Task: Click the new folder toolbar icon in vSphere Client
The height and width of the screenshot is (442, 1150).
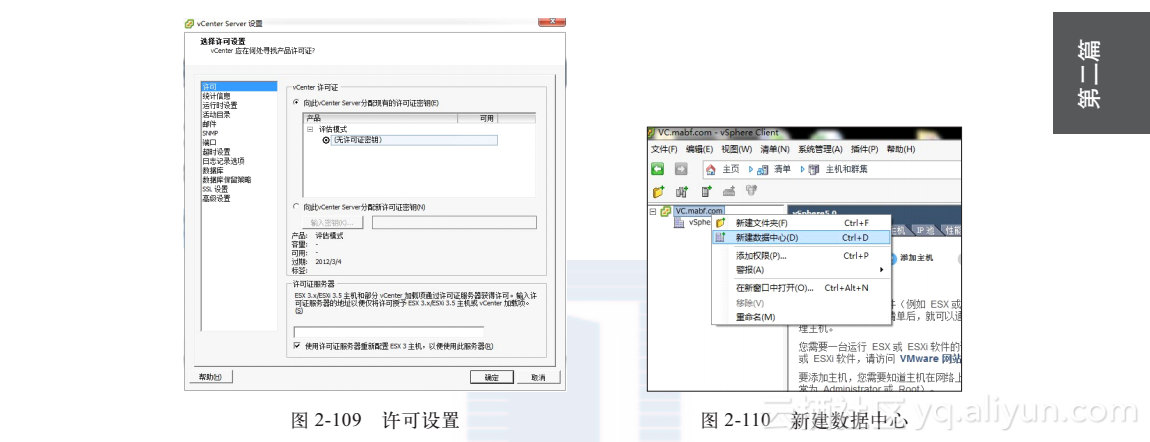Action: coord(659,192)
